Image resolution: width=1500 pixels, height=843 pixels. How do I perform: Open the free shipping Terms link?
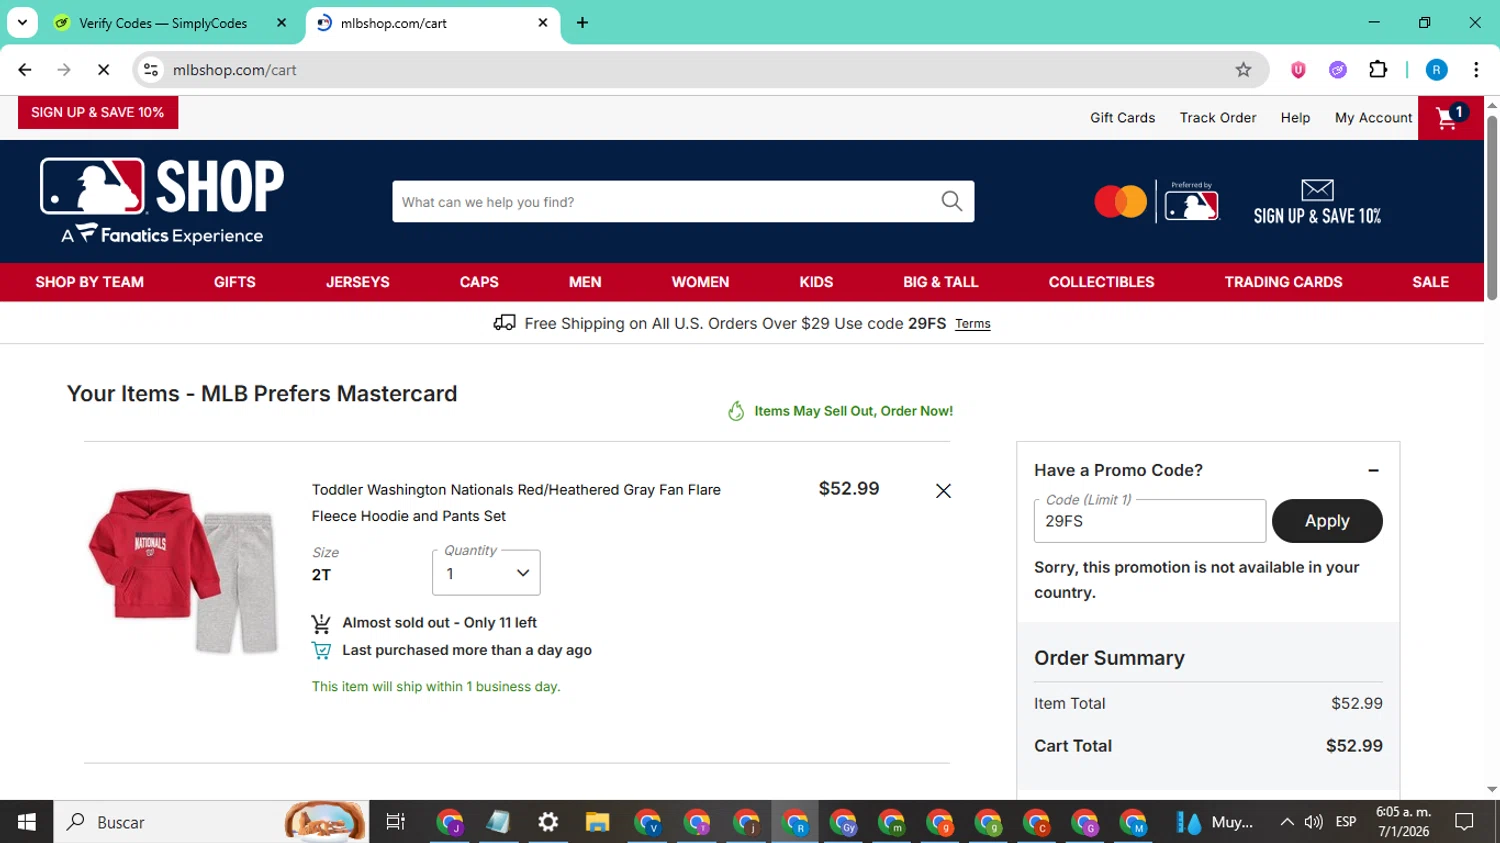tap(973, 324)
